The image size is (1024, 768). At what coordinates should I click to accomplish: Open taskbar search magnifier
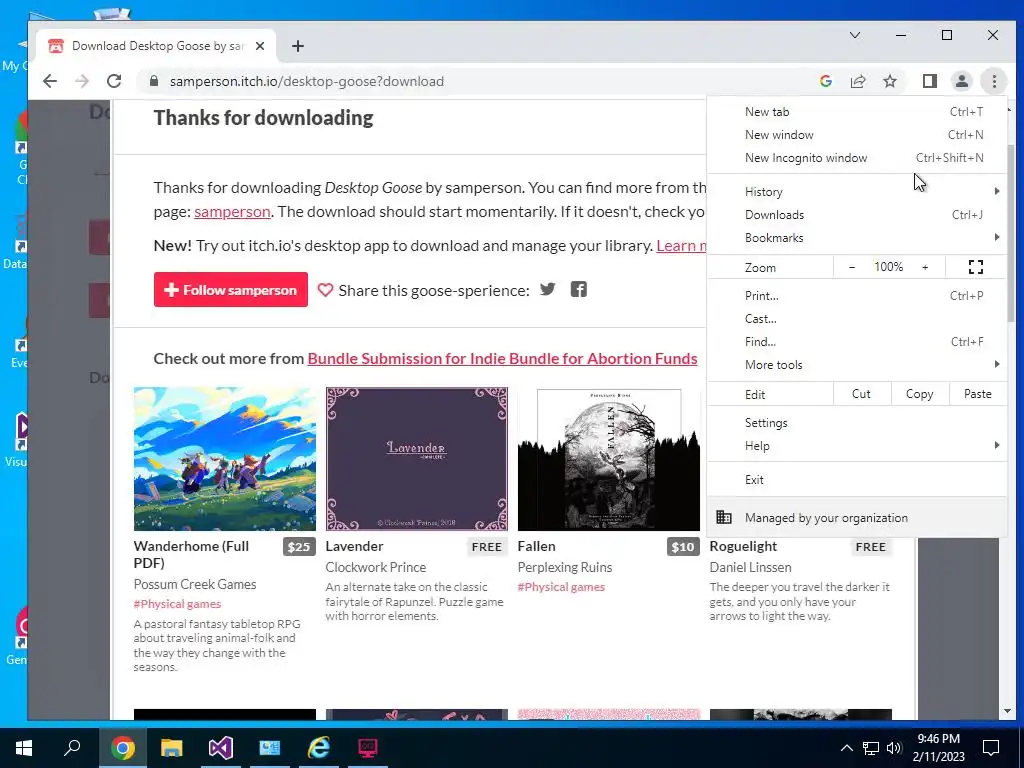(x=72, y=748)
